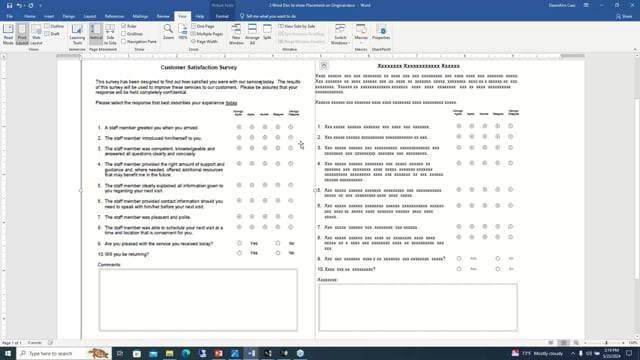Select Print Layout view

(22, 34)
